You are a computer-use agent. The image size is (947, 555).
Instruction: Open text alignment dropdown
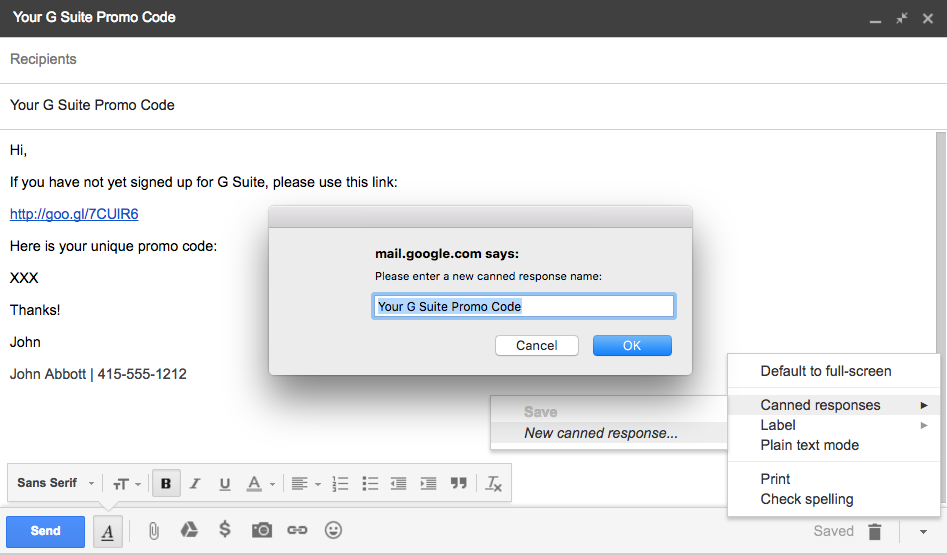click(306, 483)
